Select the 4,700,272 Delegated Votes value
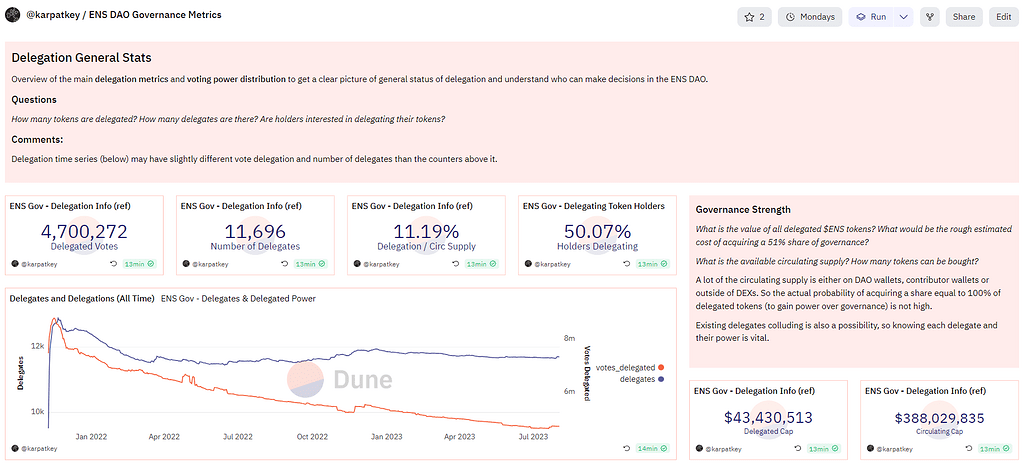 84,231
